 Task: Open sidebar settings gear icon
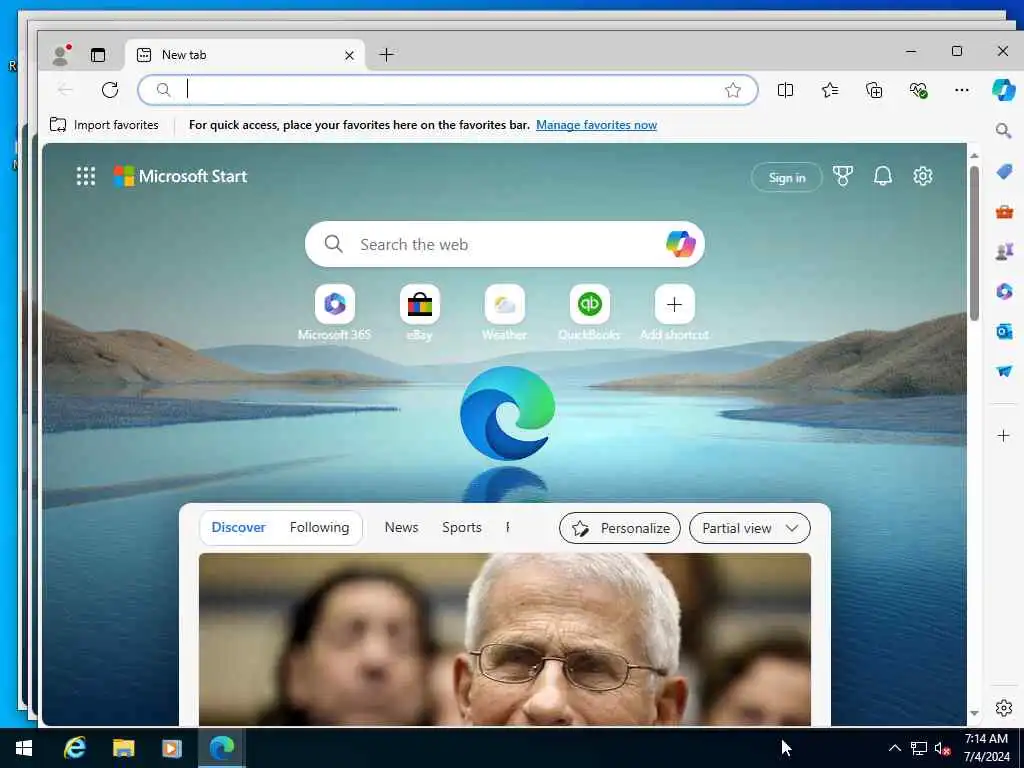(1004, 708)
